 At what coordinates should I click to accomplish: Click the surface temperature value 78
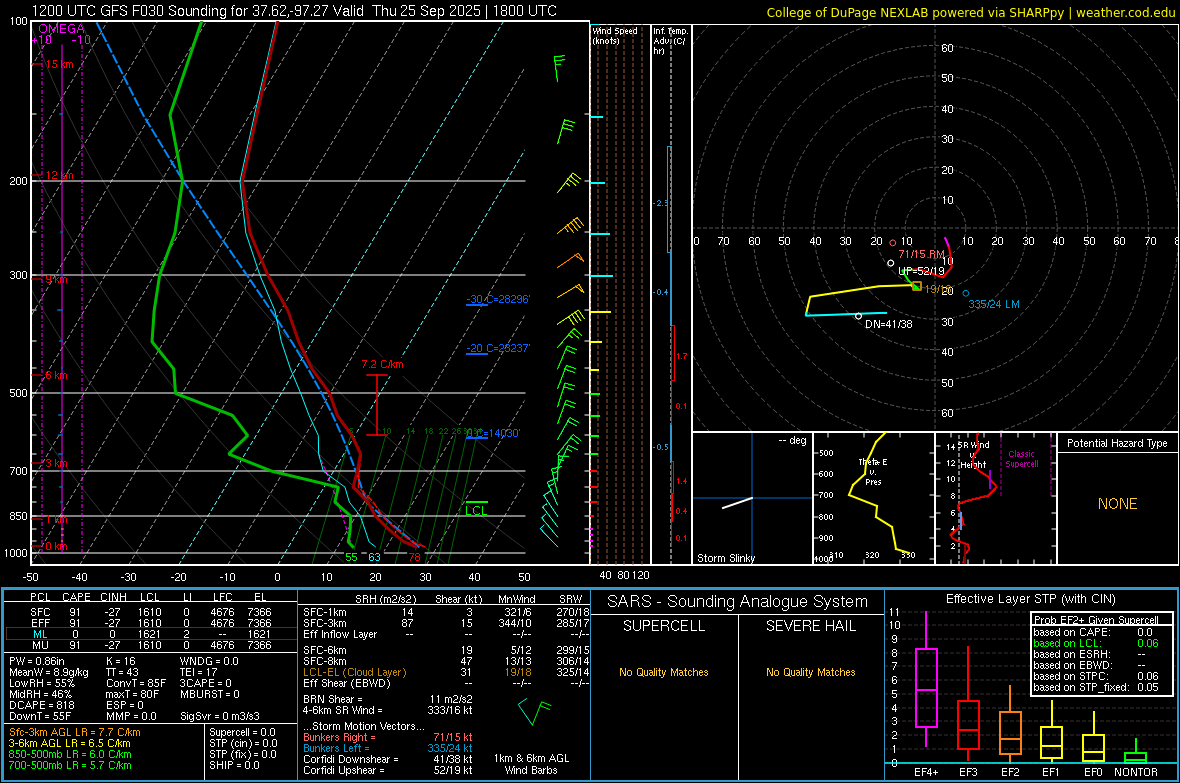tap(415, 557)
